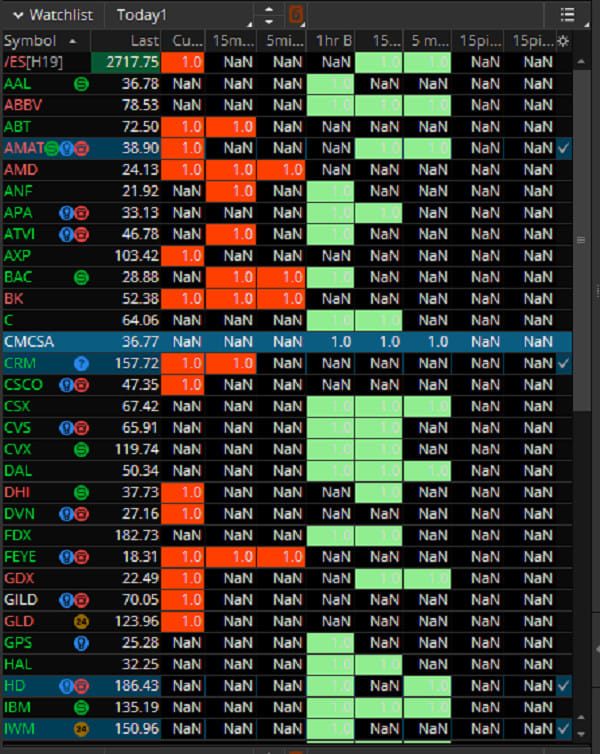Image resolution: width=600 pixels, height=754 pixels.
Task: Click IBM's green S icon
Action: tap(81, 707)
